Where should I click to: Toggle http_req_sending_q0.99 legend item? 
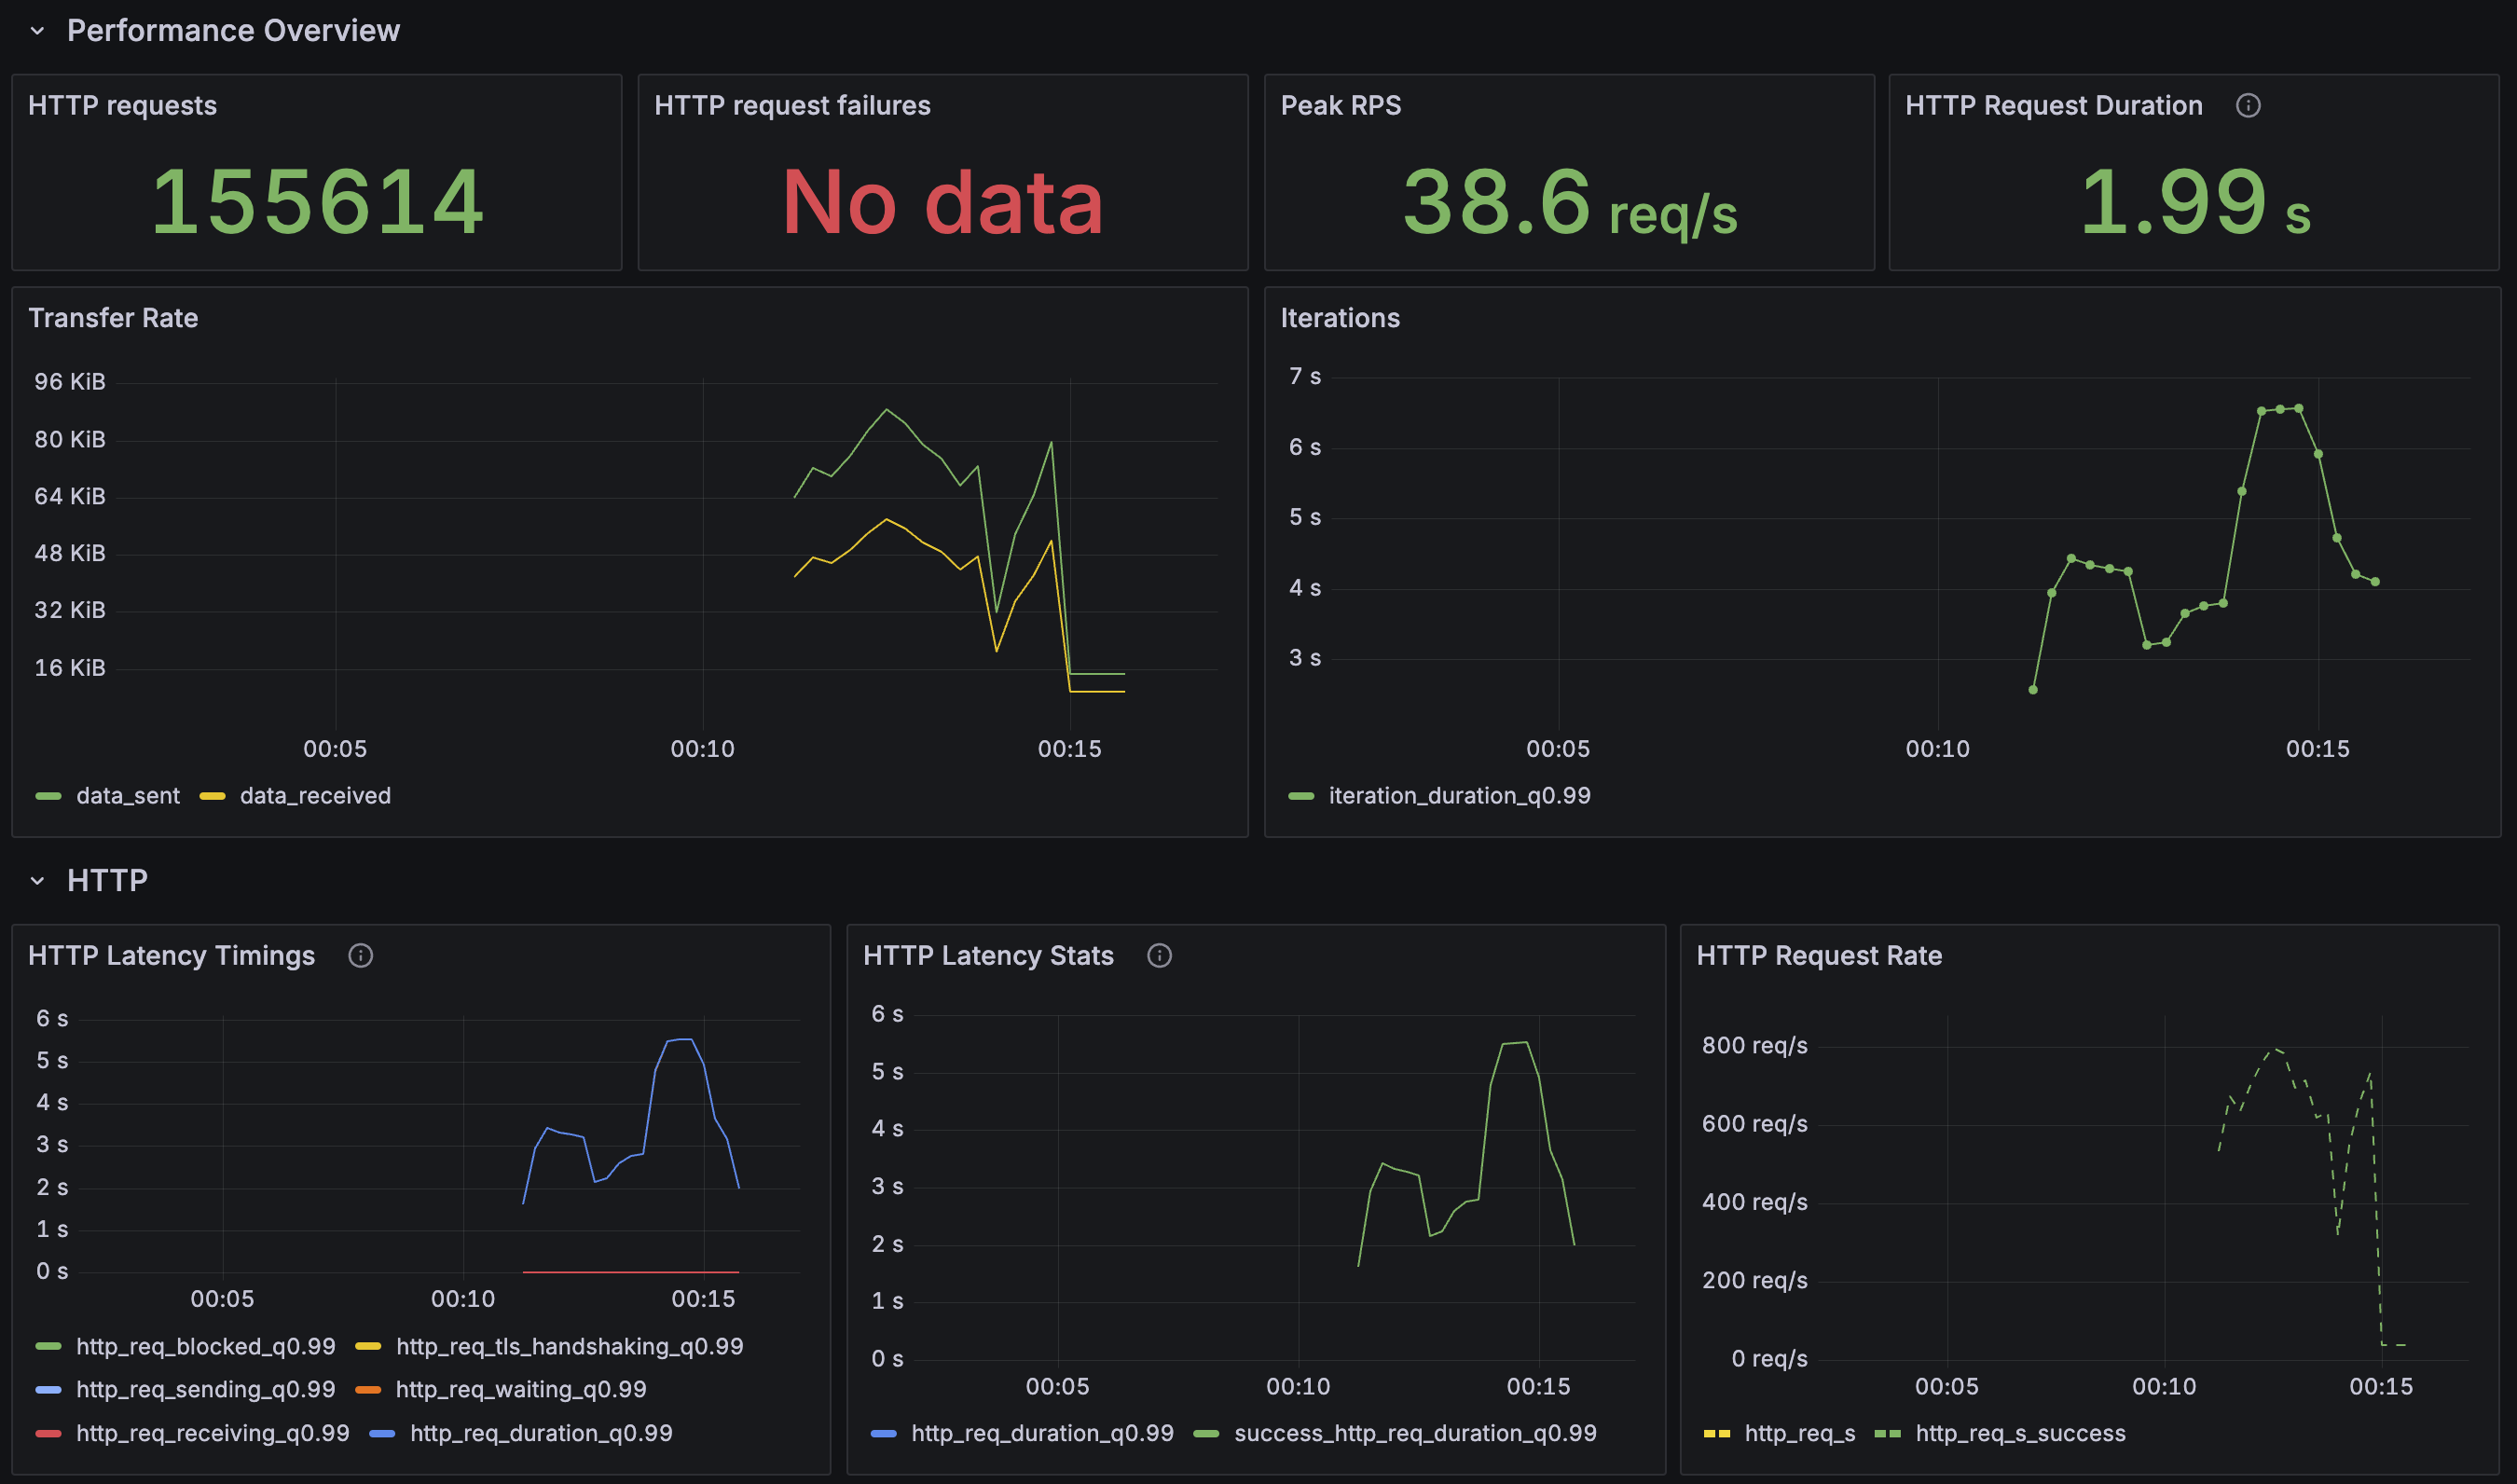tap(205, 1390)
